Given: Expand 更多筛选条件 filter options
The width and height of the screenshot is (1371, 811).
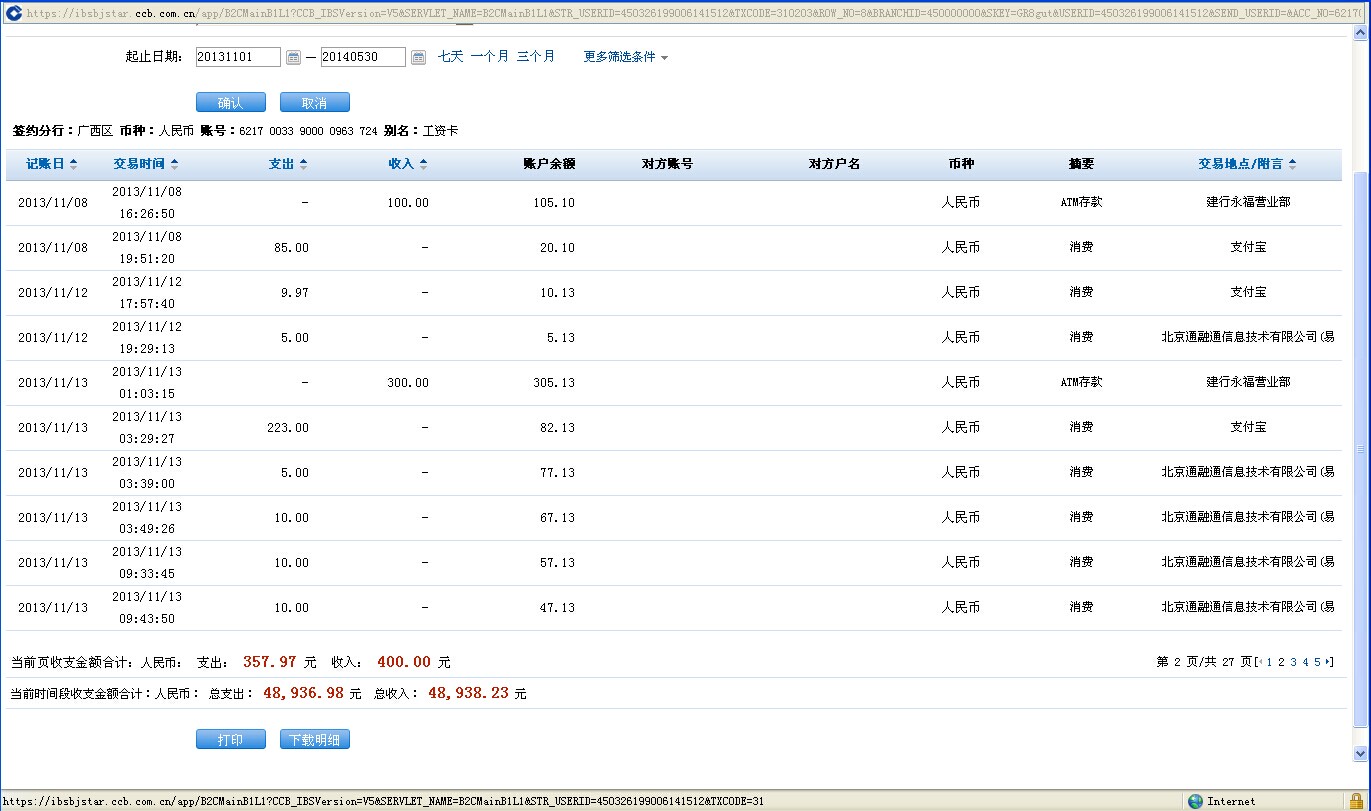Looking at the screenshot, I should (625, 57).
